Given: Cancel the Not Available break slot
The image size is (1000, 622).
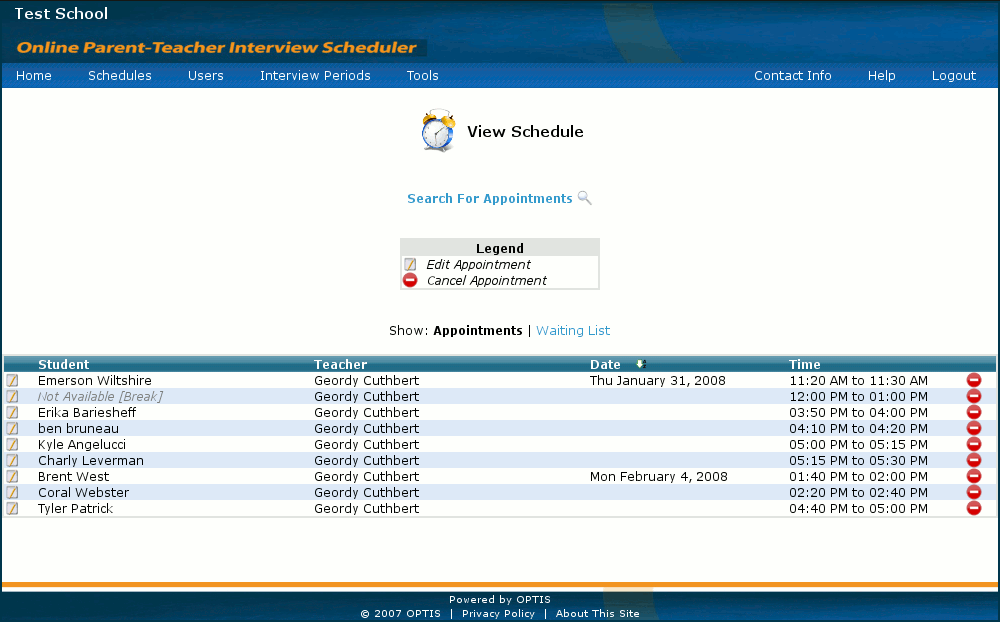Looking at the screenshot, I should (x=974, y=397).
